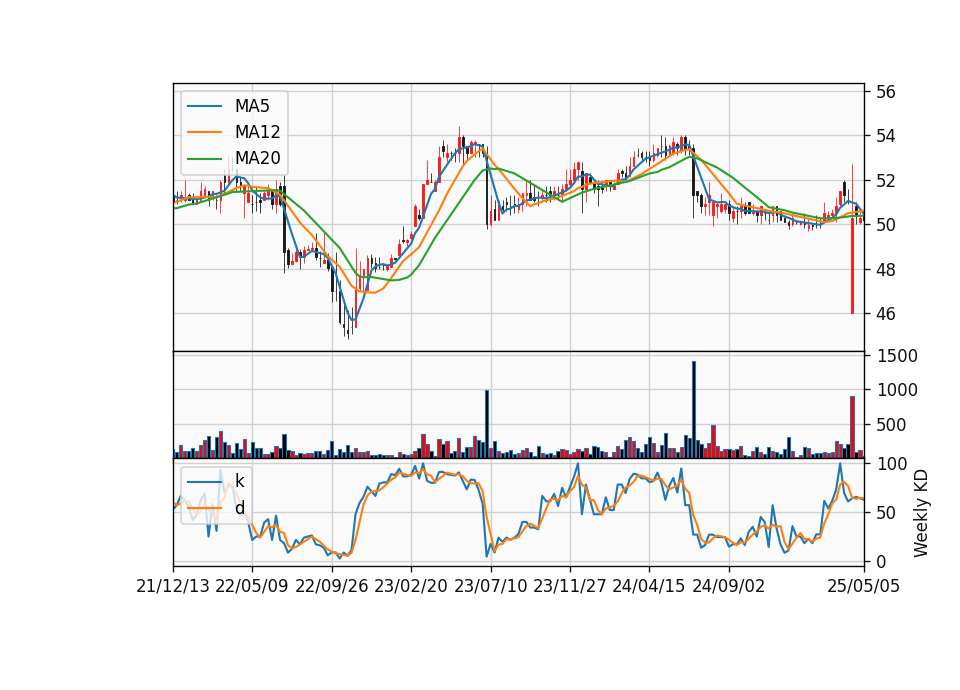The height and width of the screenshot is (690, 960).
Task: Click the 23/11/27 date tick label
Action: click(569, 587)
